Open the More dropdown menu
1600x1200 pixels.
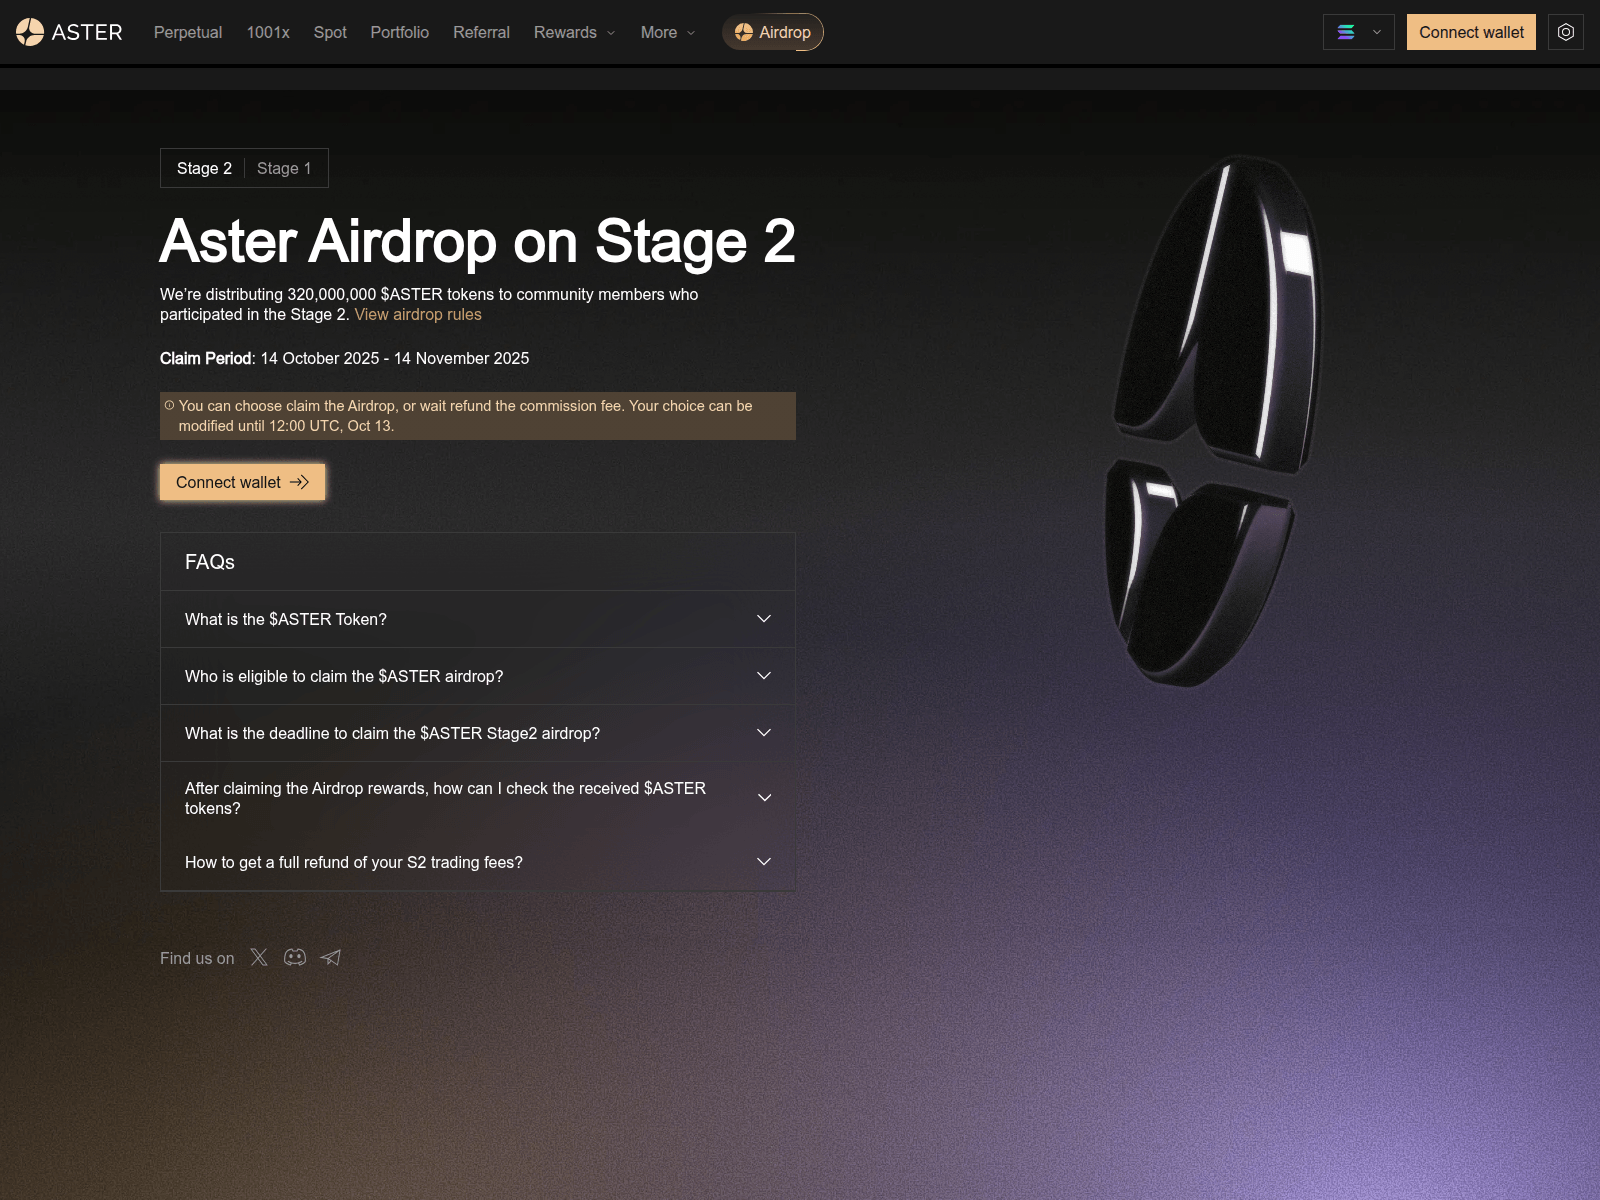[x=666, y=32]
